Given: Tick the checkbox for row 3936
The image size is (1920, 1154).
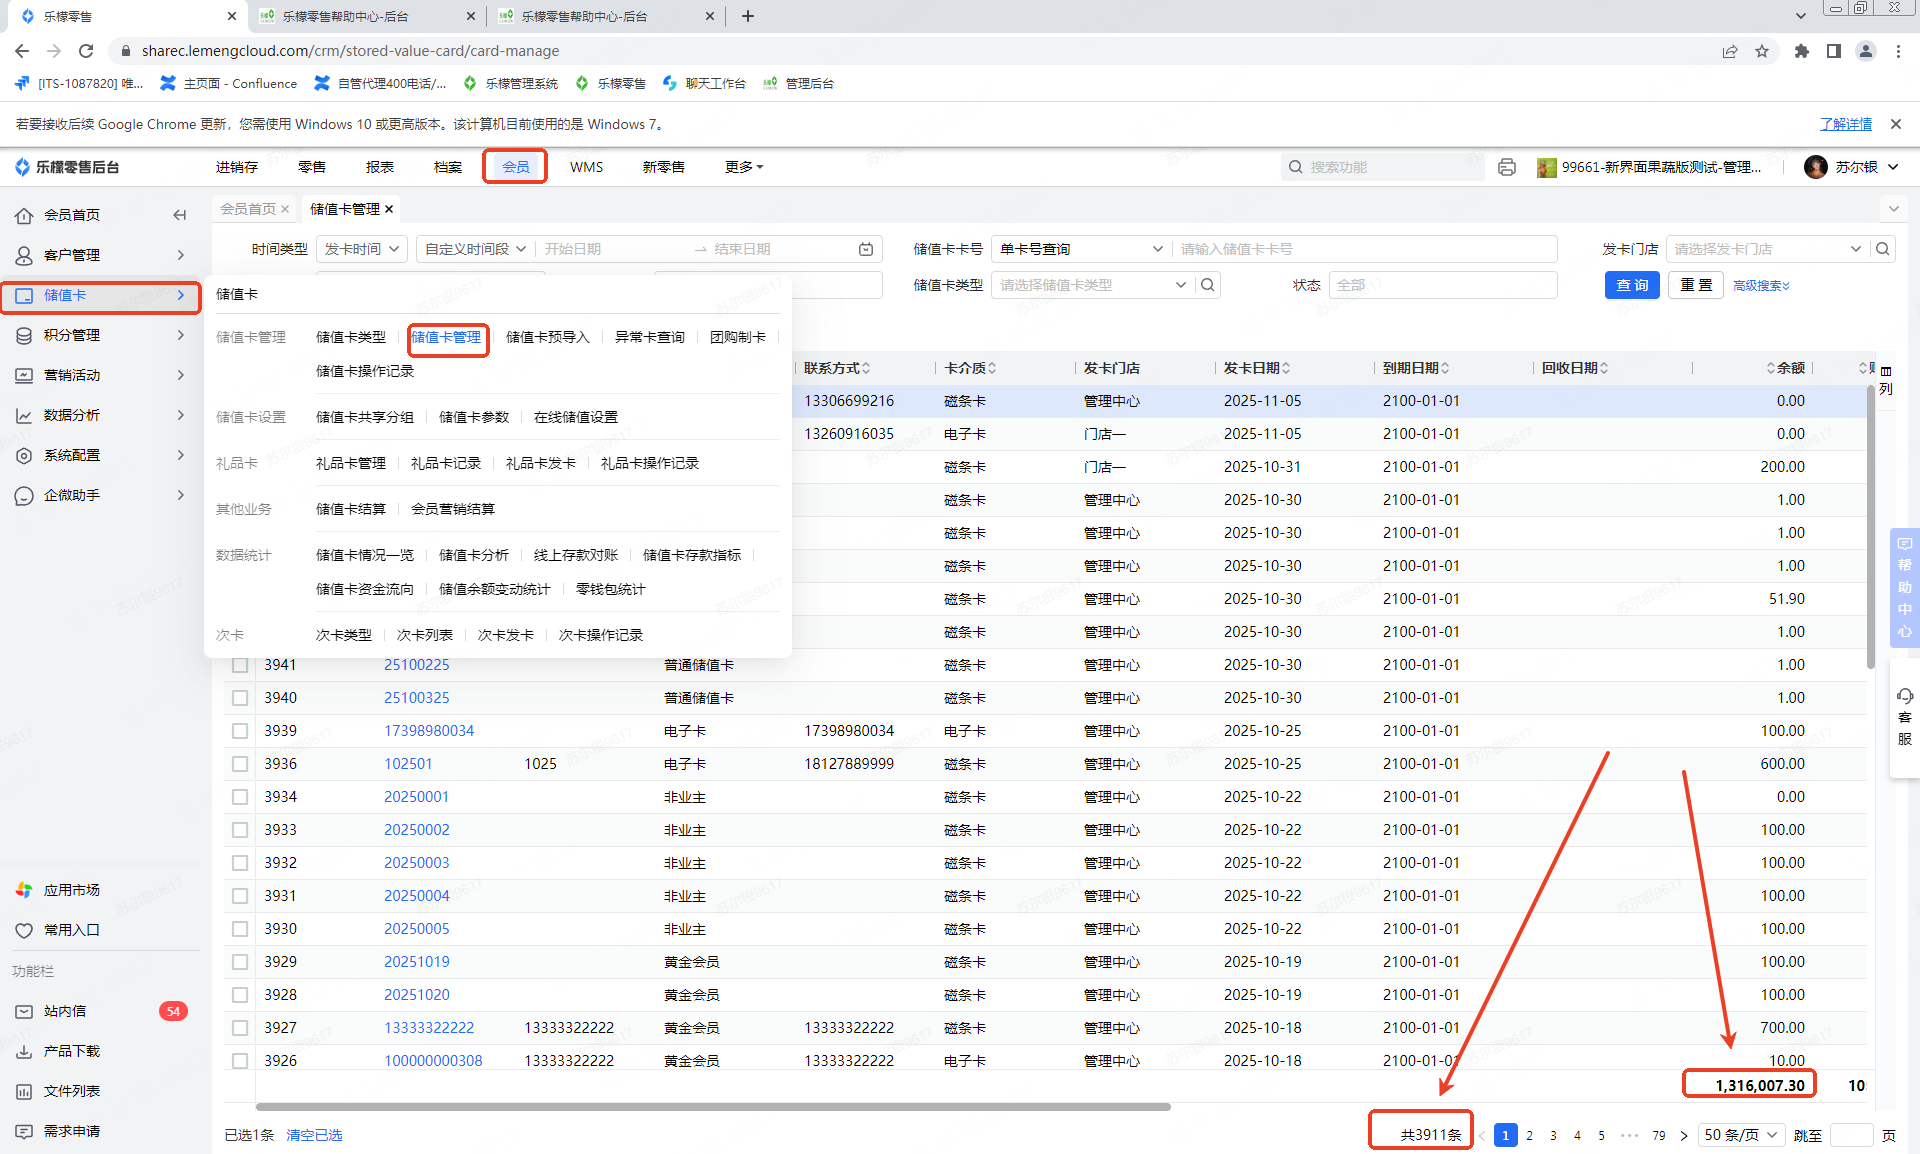Looking at the screenshot, I should pos(240,764).
